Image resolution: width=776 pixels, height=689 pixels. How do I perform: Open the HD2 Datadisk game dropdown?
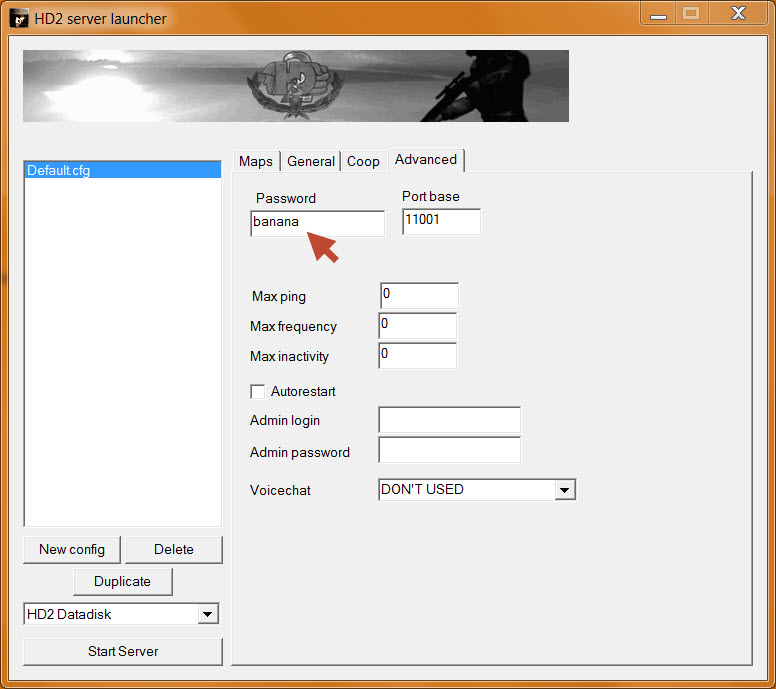(x=208, y=614)
